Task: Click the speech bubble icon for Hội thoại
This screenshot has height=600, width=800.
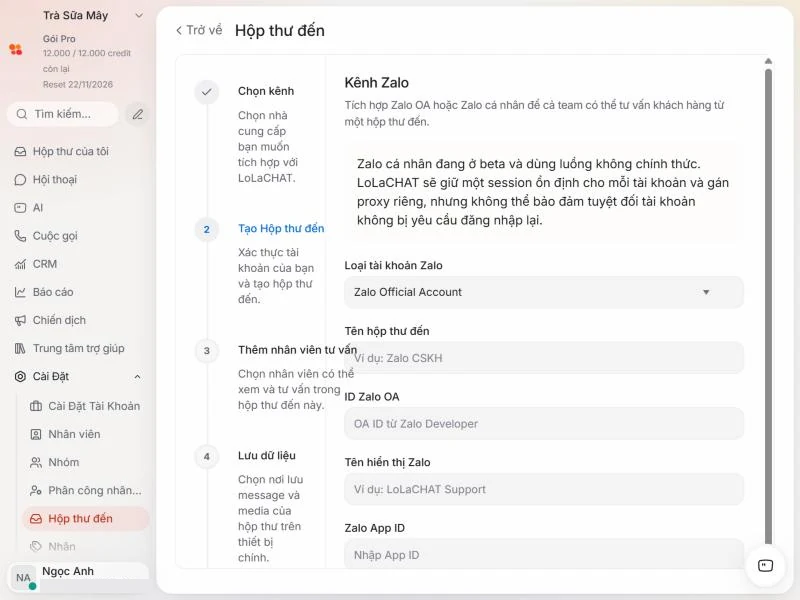Action: 20,180
